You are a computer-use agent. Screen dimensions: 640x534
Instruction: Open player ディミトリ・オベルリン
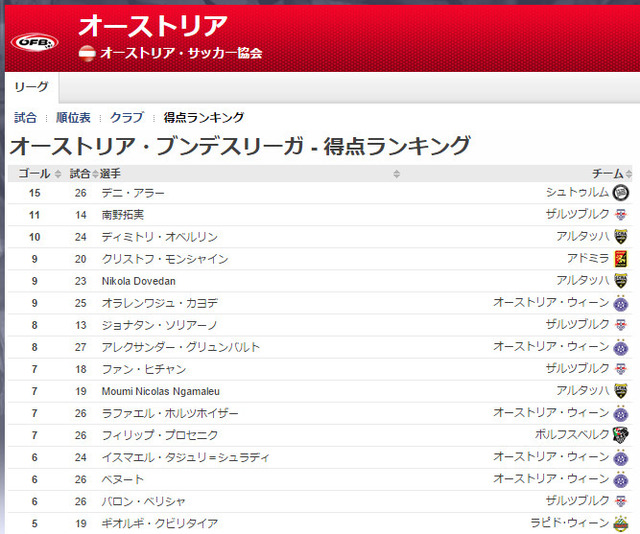click(160, 237)
